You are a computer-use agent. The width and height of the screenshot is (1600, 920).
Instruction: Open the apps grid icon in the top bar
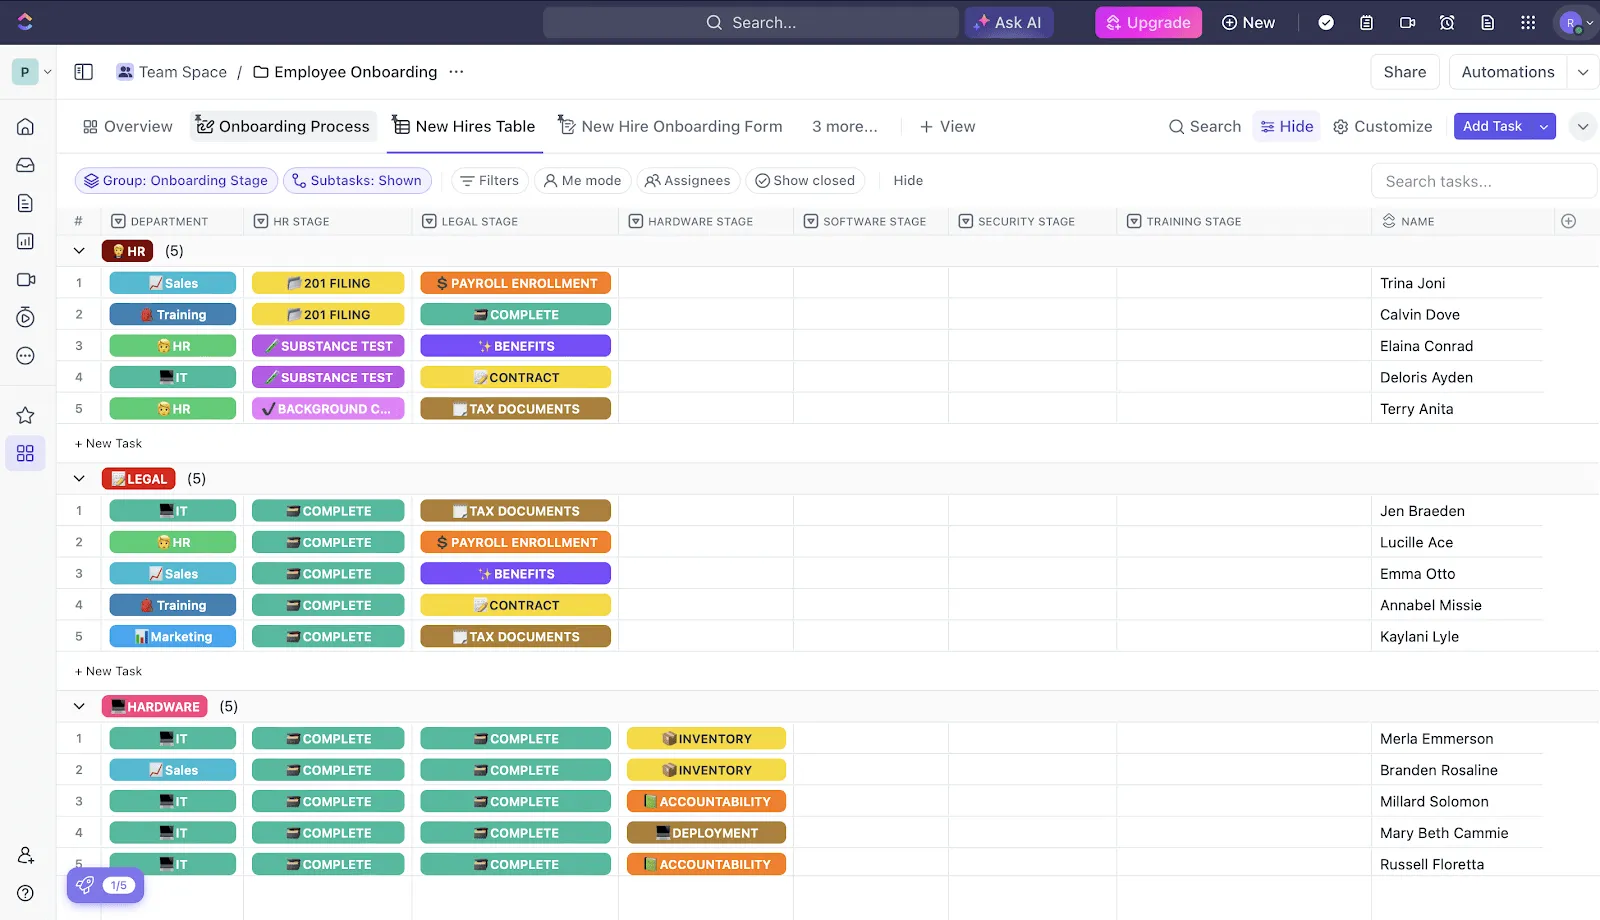(x=1528, y=22)
